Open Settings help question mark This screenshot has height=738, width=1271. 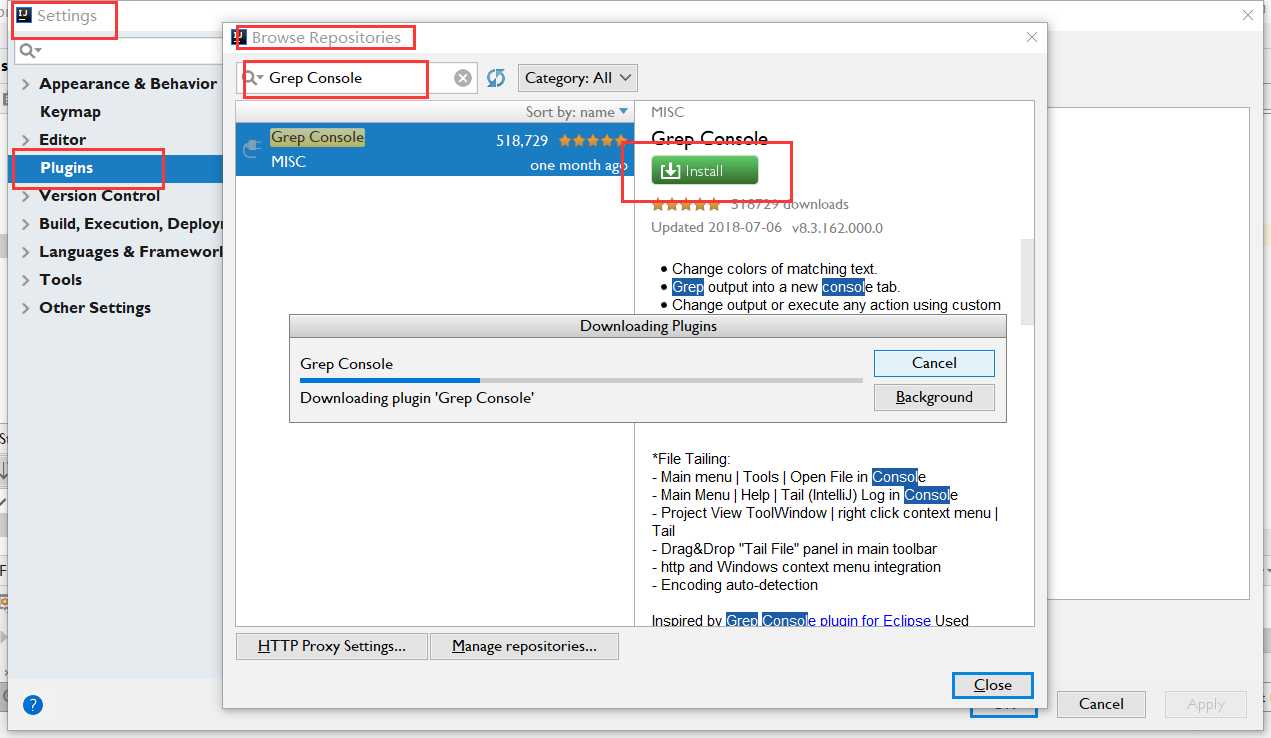pyautogui.click(x=33, y=705)
